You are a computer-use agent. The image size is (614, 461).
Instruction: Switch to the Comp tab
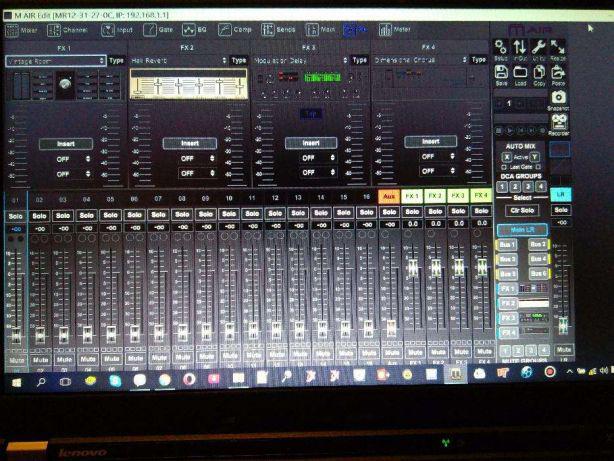pyautogui.click(x=235, y=30)
